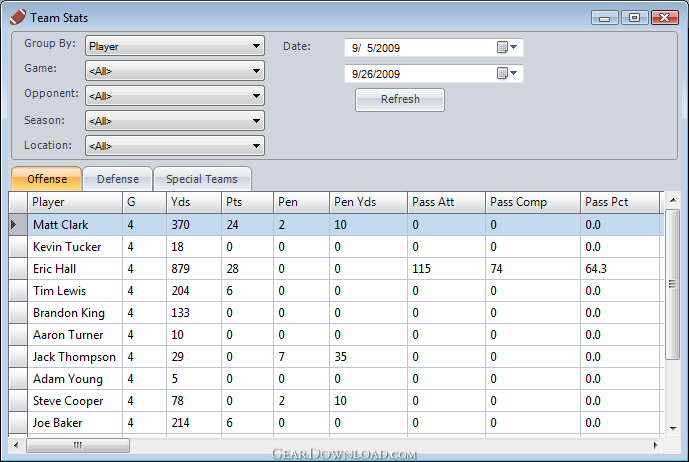Click the Pass Comp column header
689x462 pixels.
point(533,202)
